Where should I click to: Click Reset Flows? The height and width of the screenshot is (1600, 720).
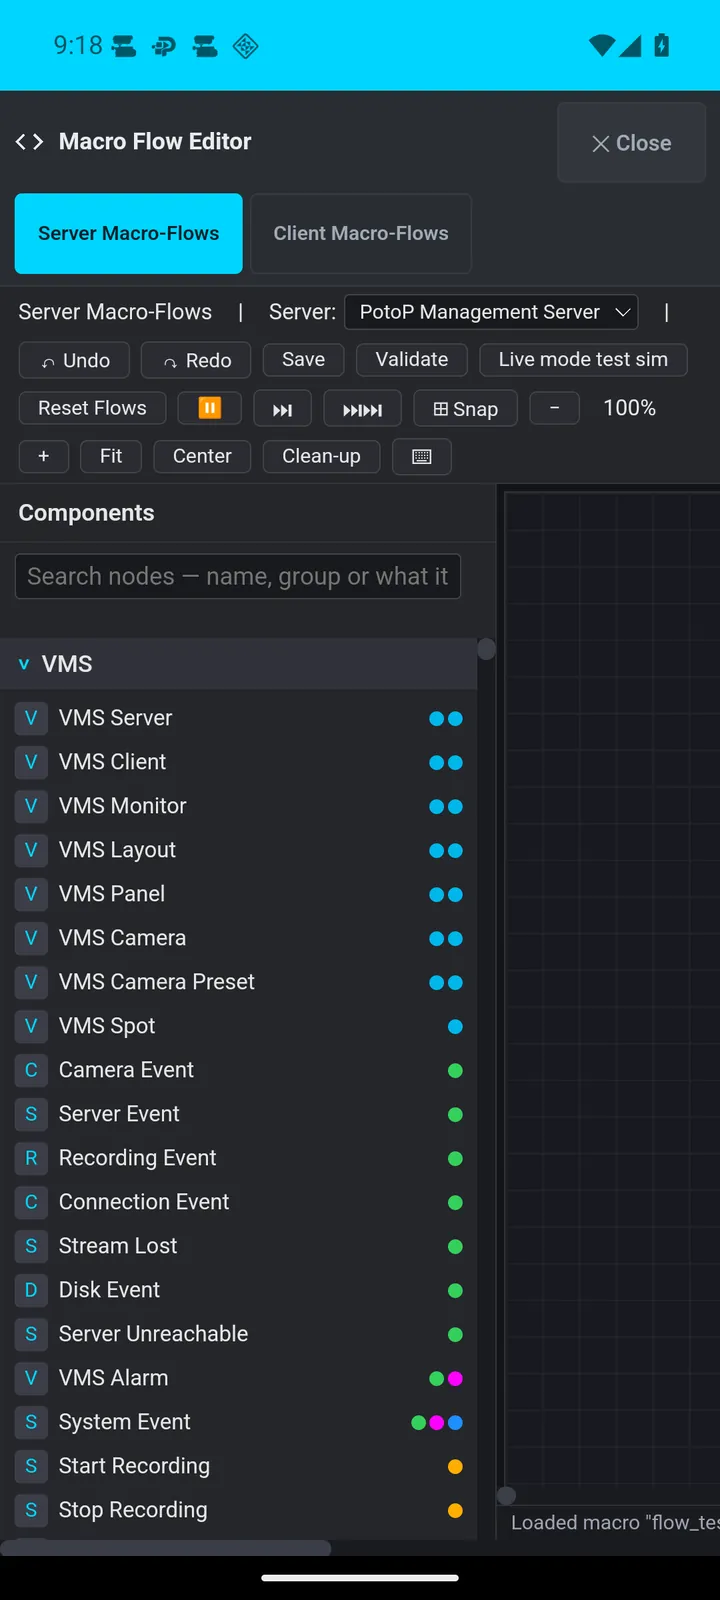pos(92,408)
